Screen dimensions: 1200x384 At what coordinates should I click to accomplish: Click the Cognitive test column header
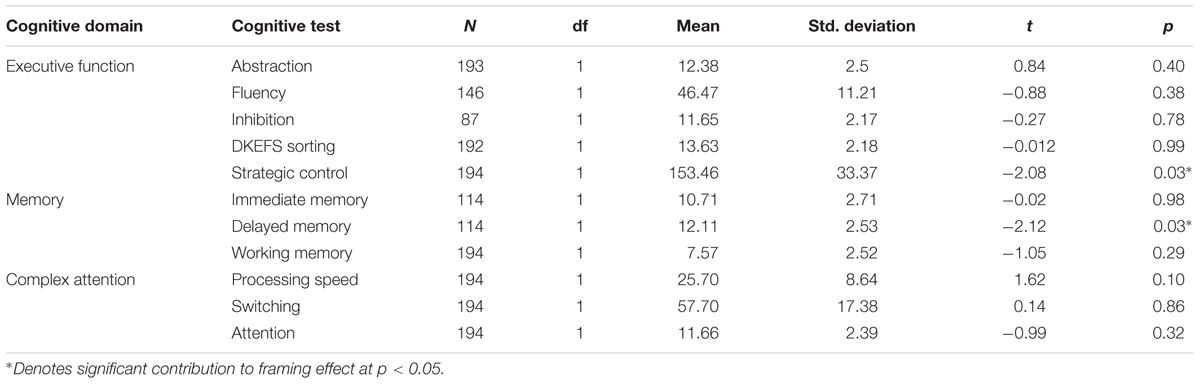286,26
